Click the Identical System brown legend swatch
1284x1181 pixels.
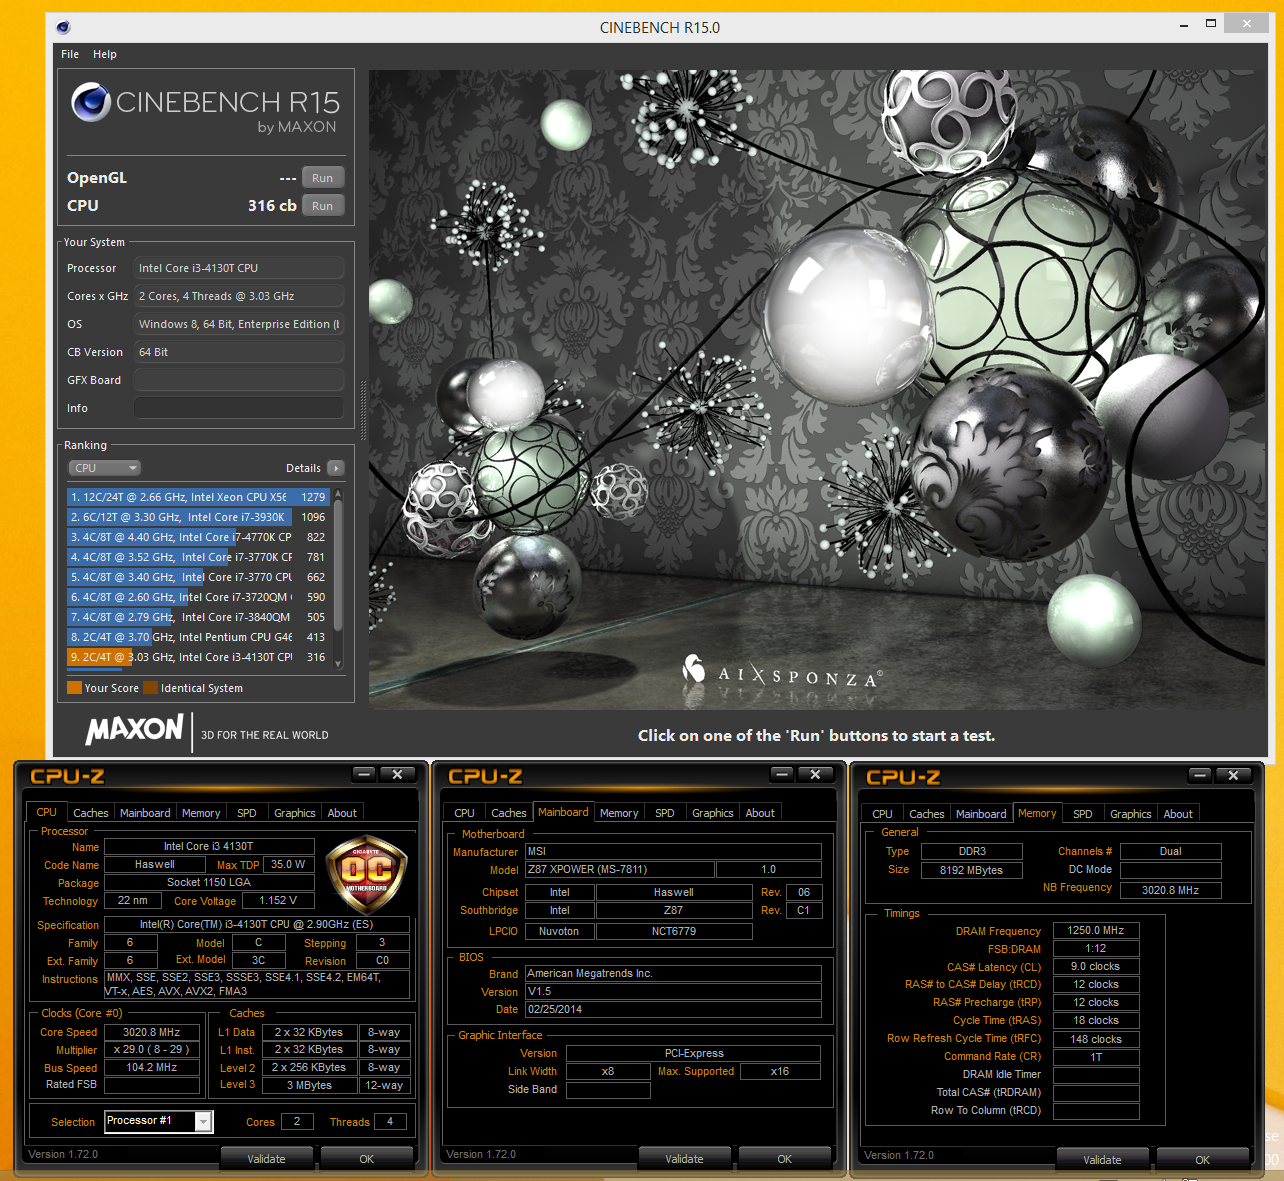pyautogui.click(x=150, y=688)
